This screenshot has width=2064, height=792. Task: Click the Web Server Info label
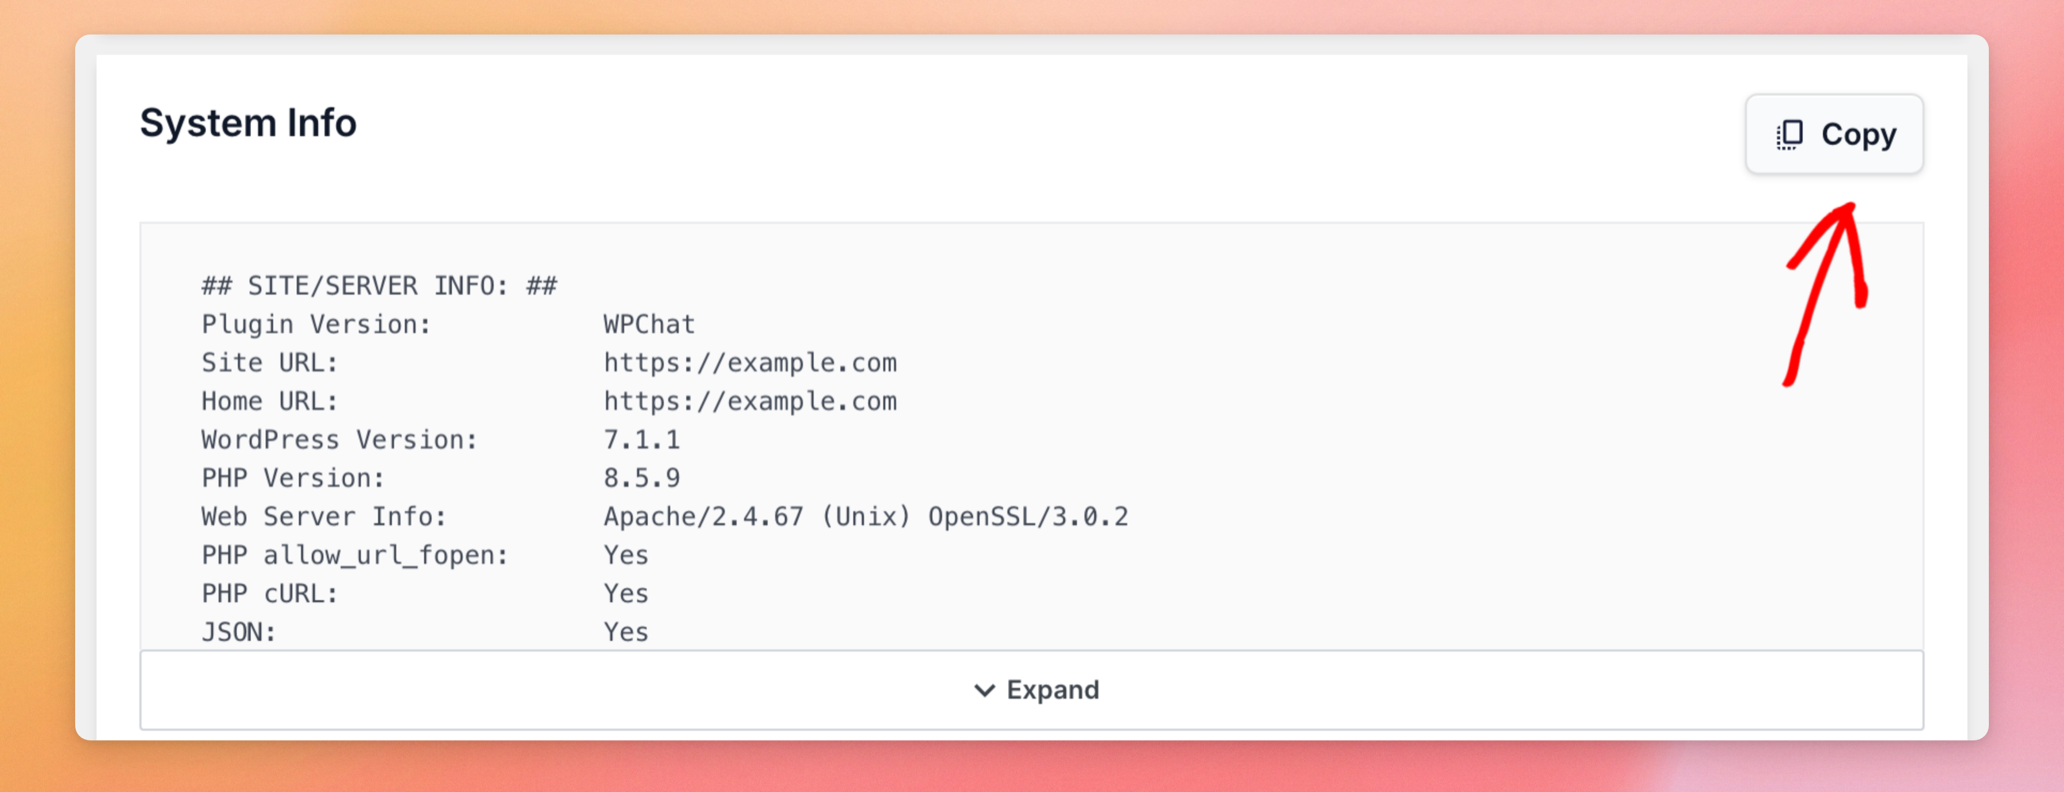pos(324,517)
